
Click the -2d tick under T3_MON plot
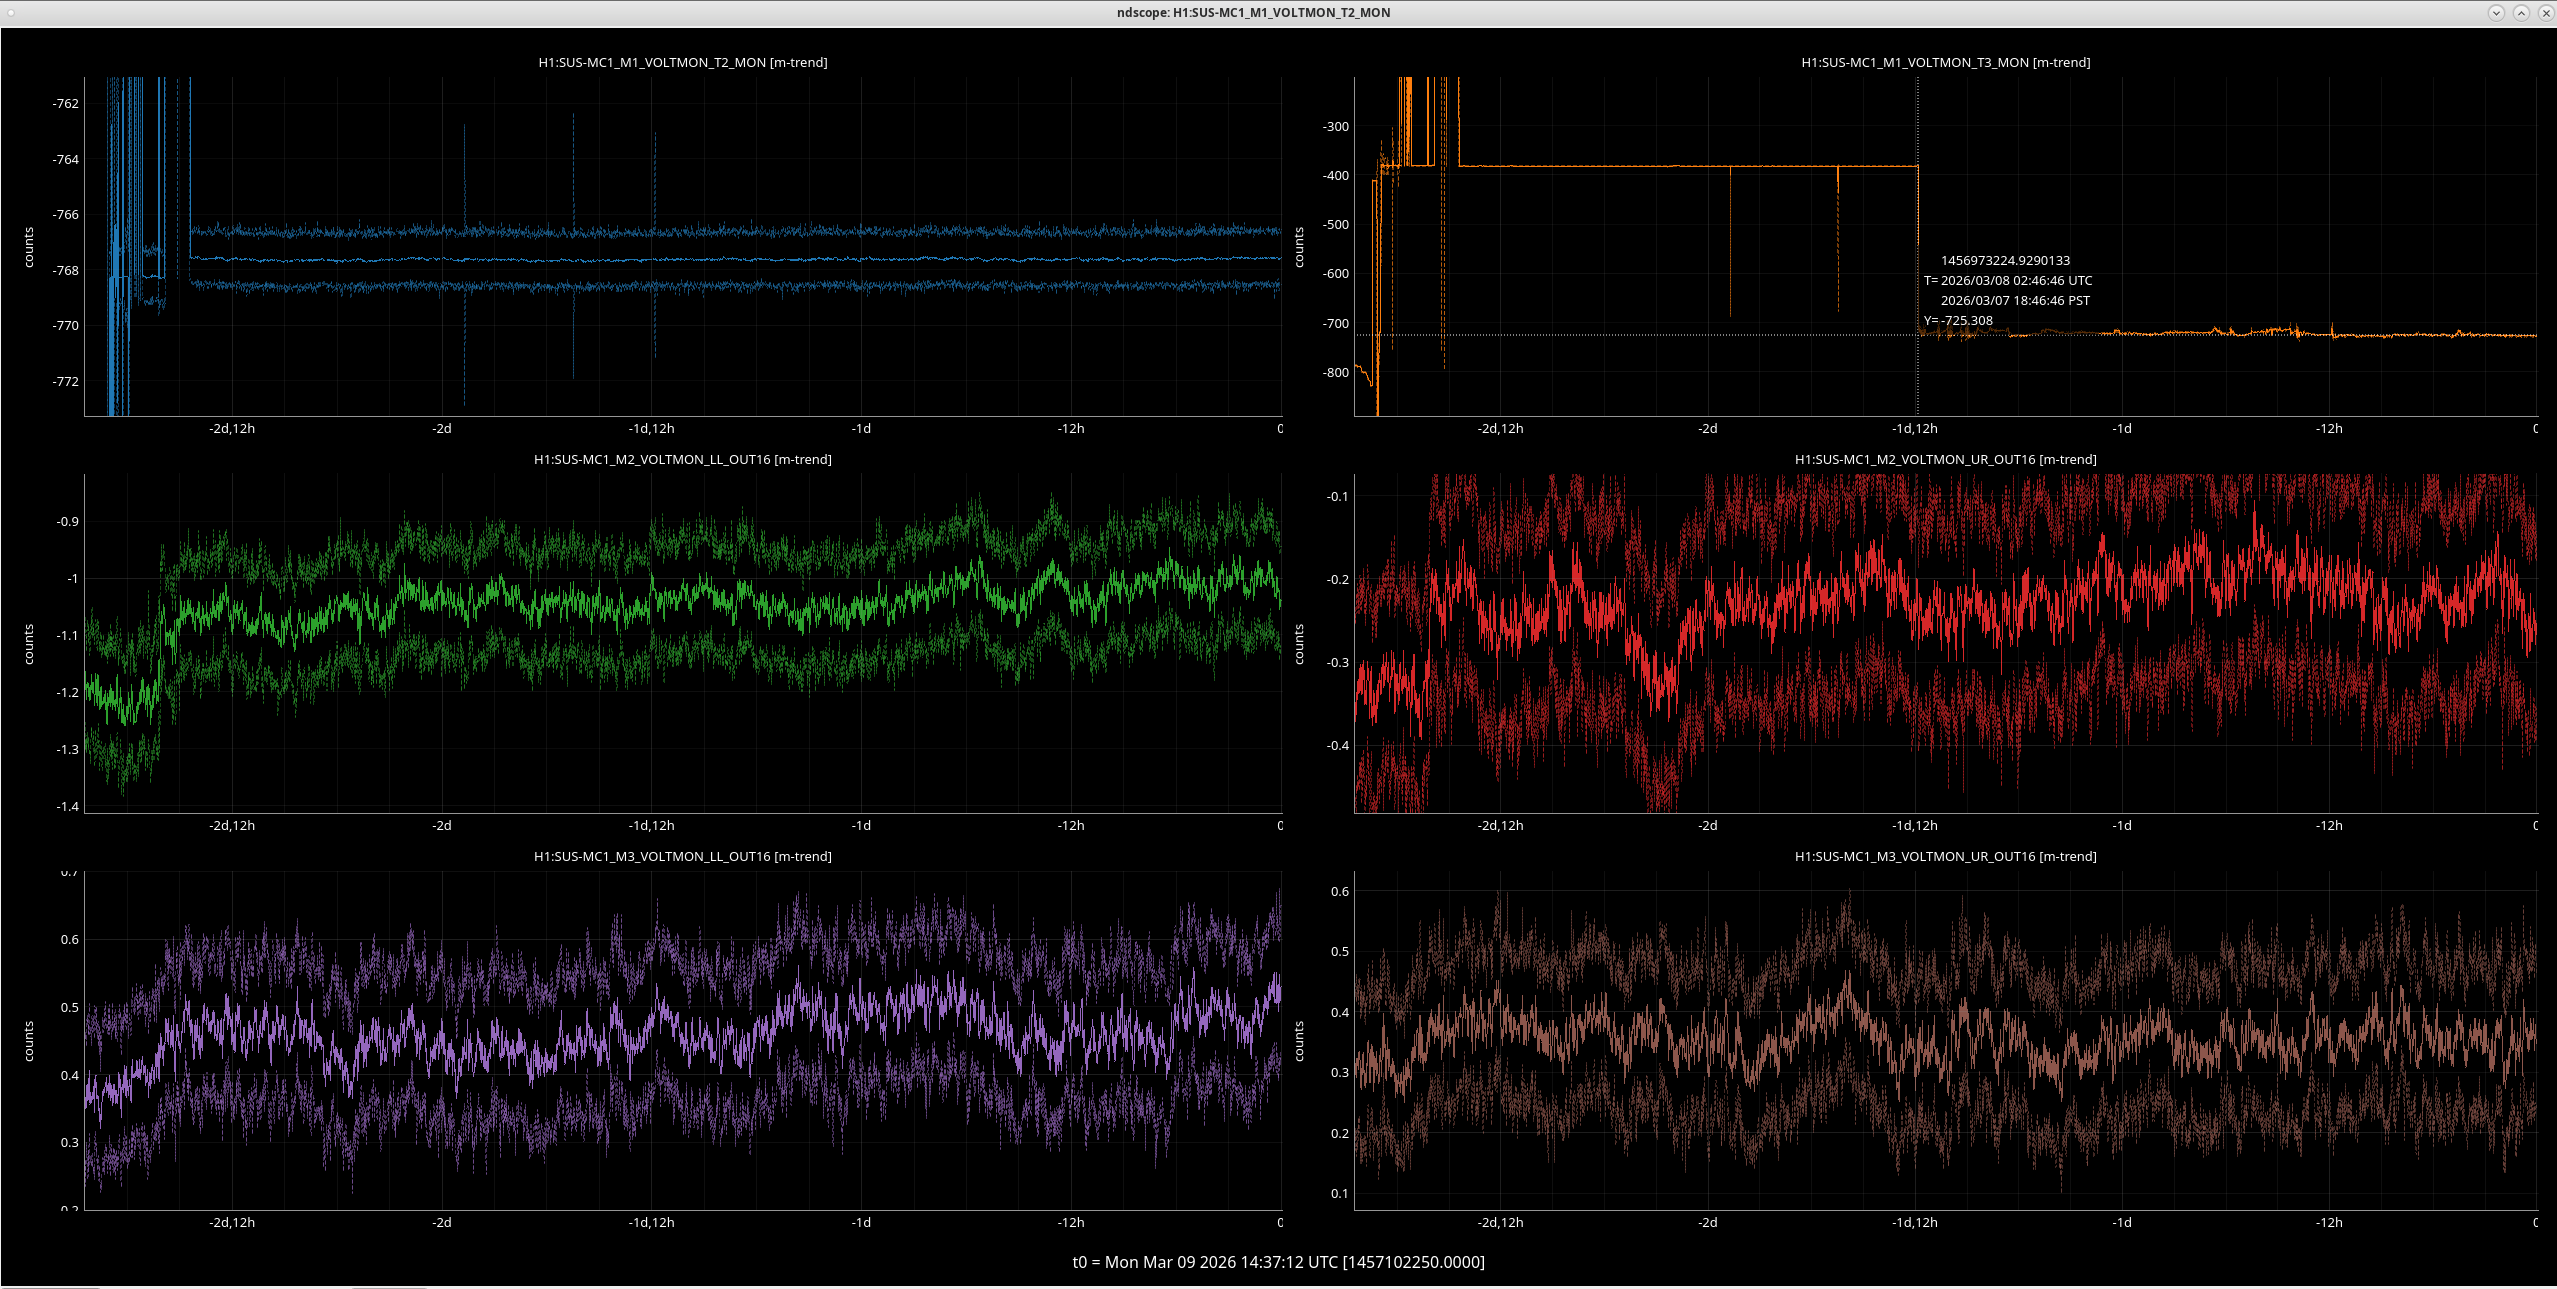click(1707, 428)
